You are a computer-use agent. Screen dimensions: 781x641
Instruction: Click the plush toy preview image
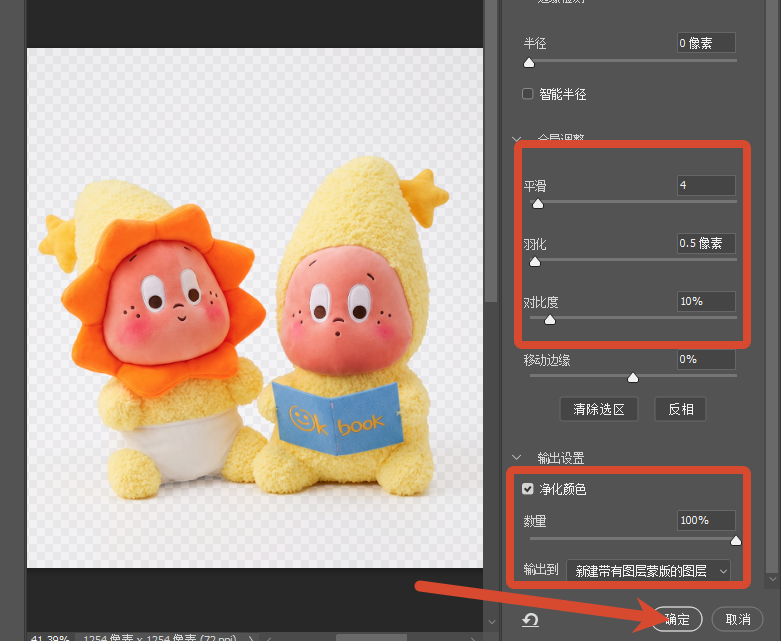coord(255,308)
